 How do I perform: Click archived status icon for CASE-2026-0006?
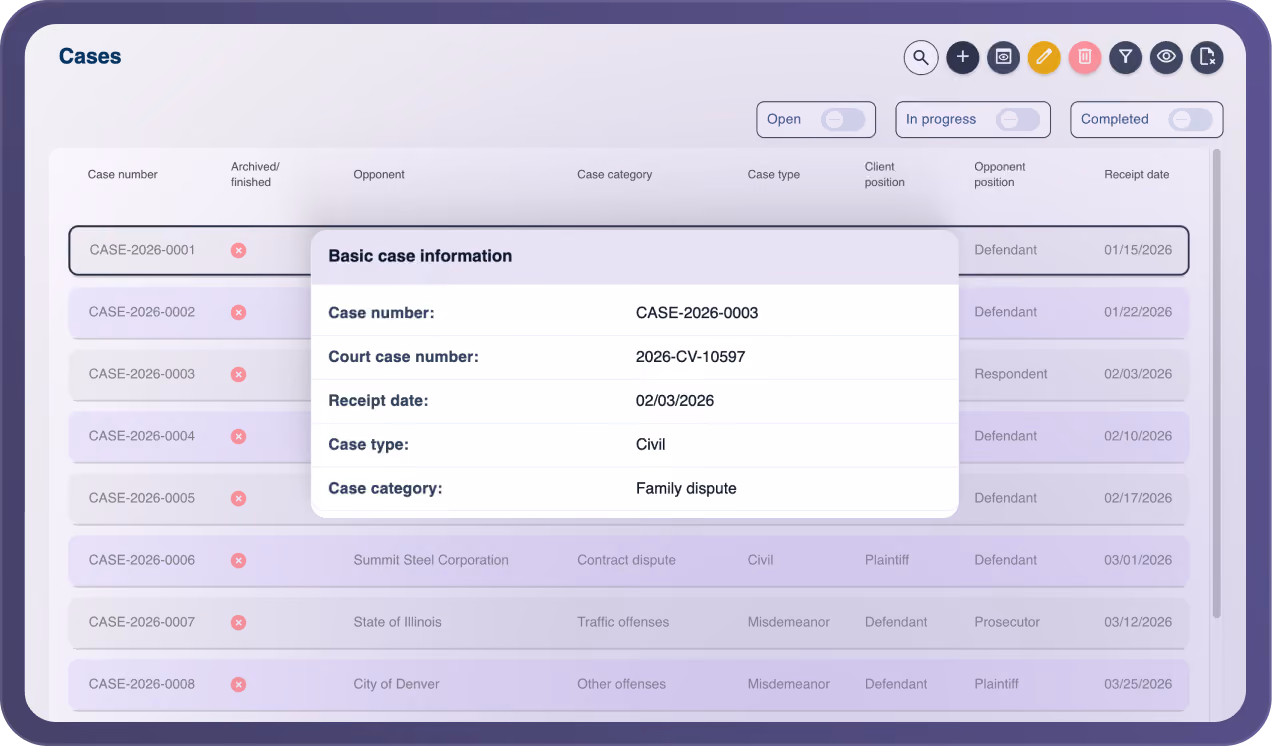238,560
